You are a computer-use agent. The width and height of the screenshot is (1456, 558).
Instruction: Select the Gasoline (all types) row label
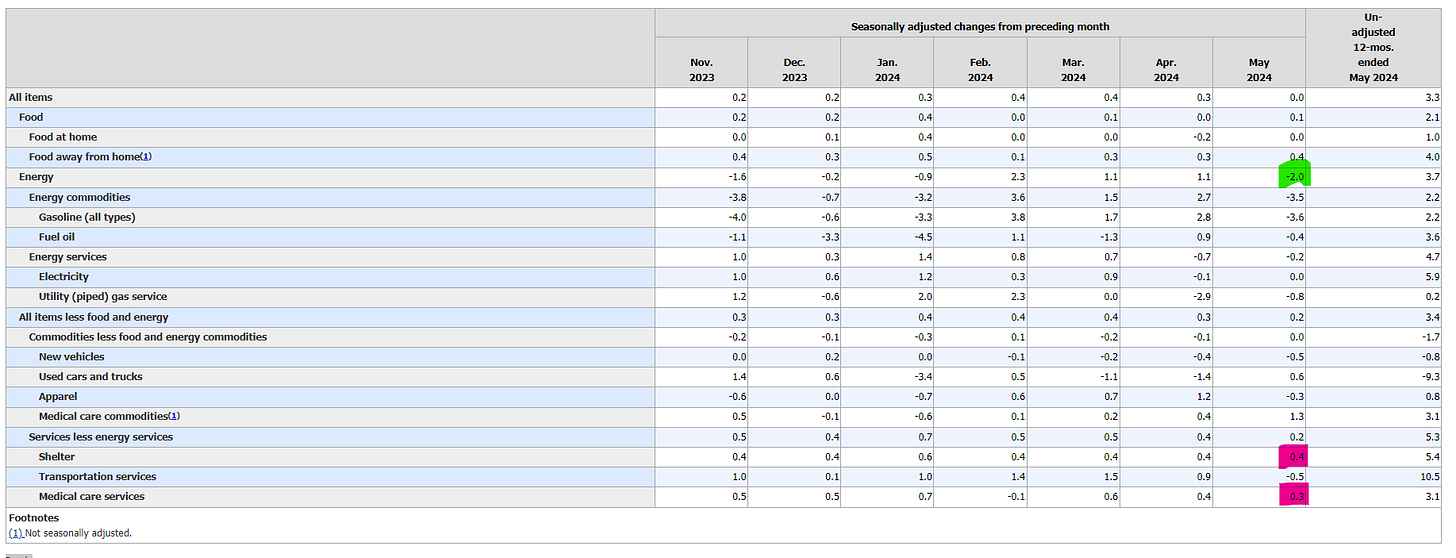pyautogui.click(x=87, y=217)
